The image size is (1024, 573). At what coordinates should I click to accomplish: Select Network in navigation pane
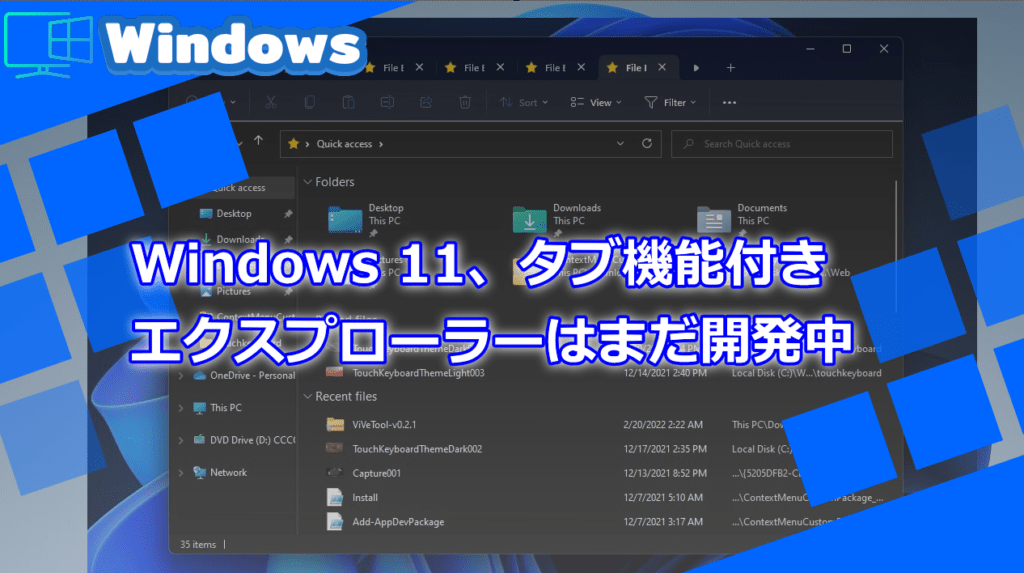[x=229, y=472]
